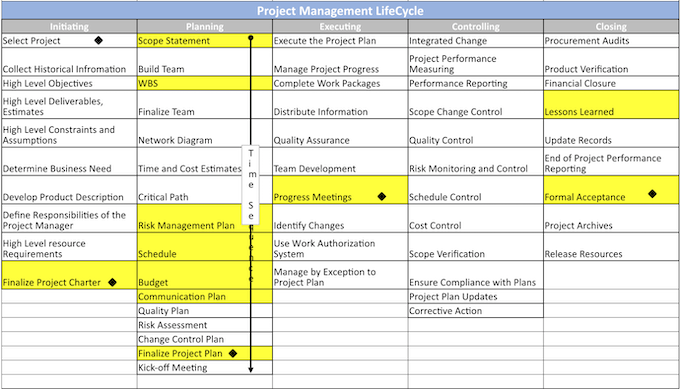This screenshot has height=389, width=680.
Task: Select the Product Verification cell
Action: (611, 62)
